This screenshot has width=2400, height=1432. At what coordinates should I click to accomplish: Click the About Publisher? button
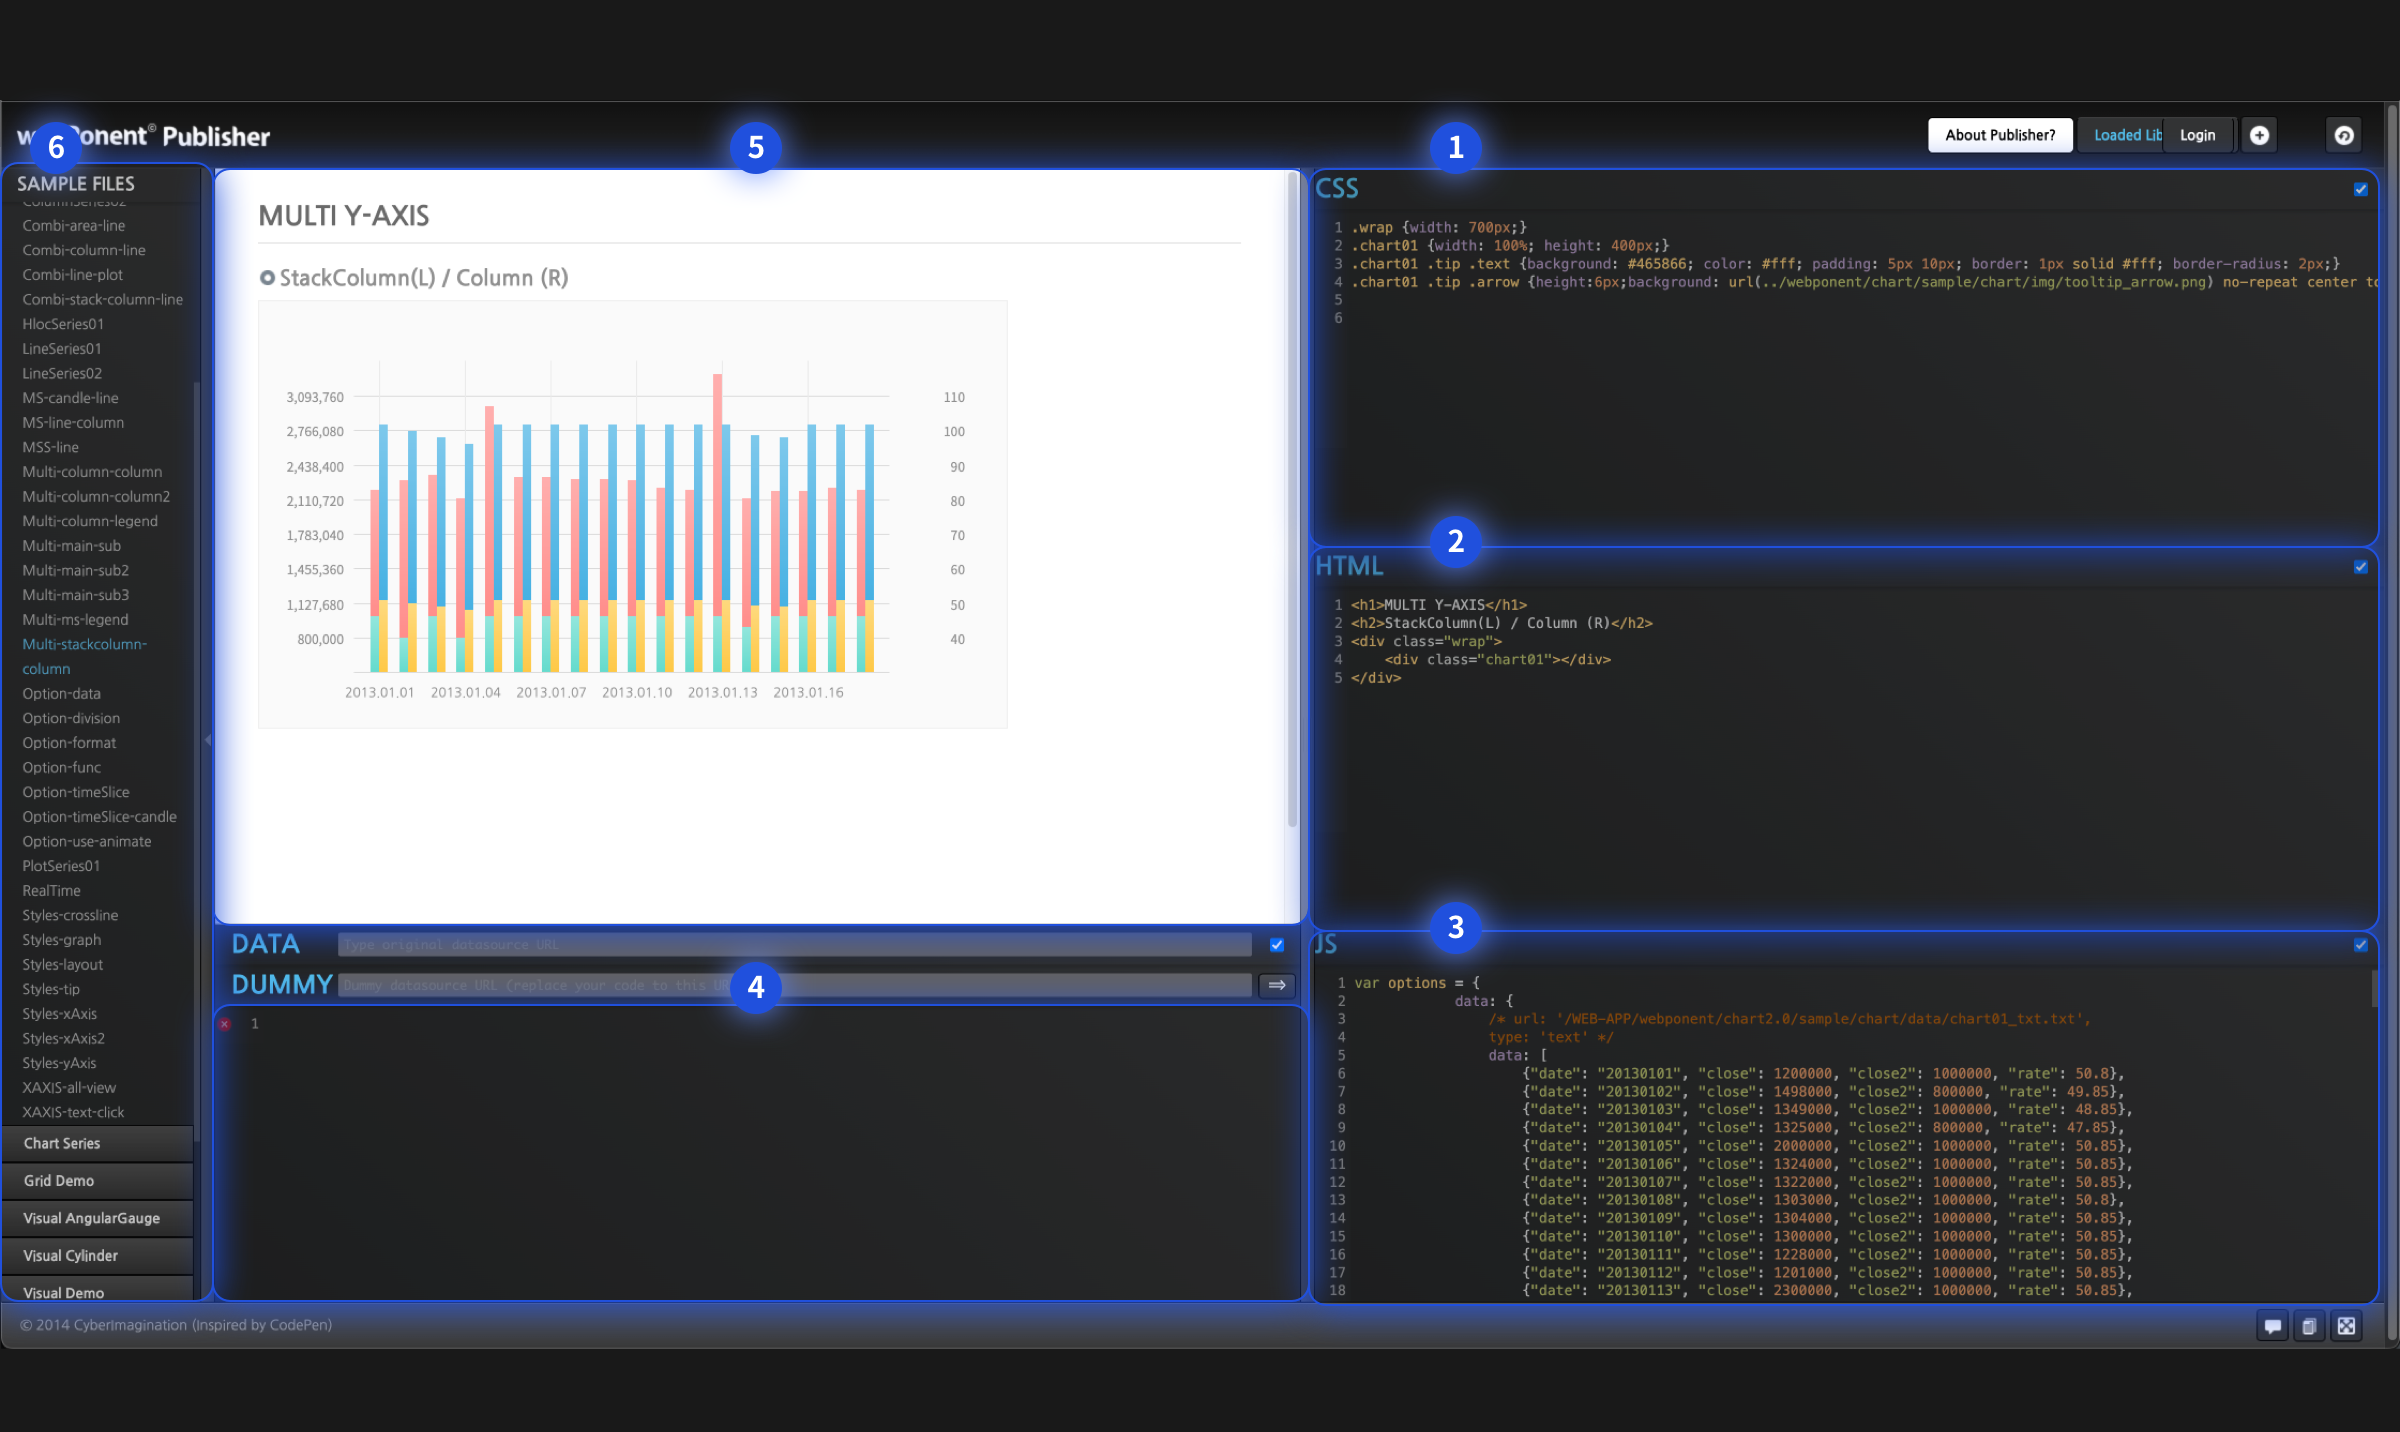[1999, 135]
